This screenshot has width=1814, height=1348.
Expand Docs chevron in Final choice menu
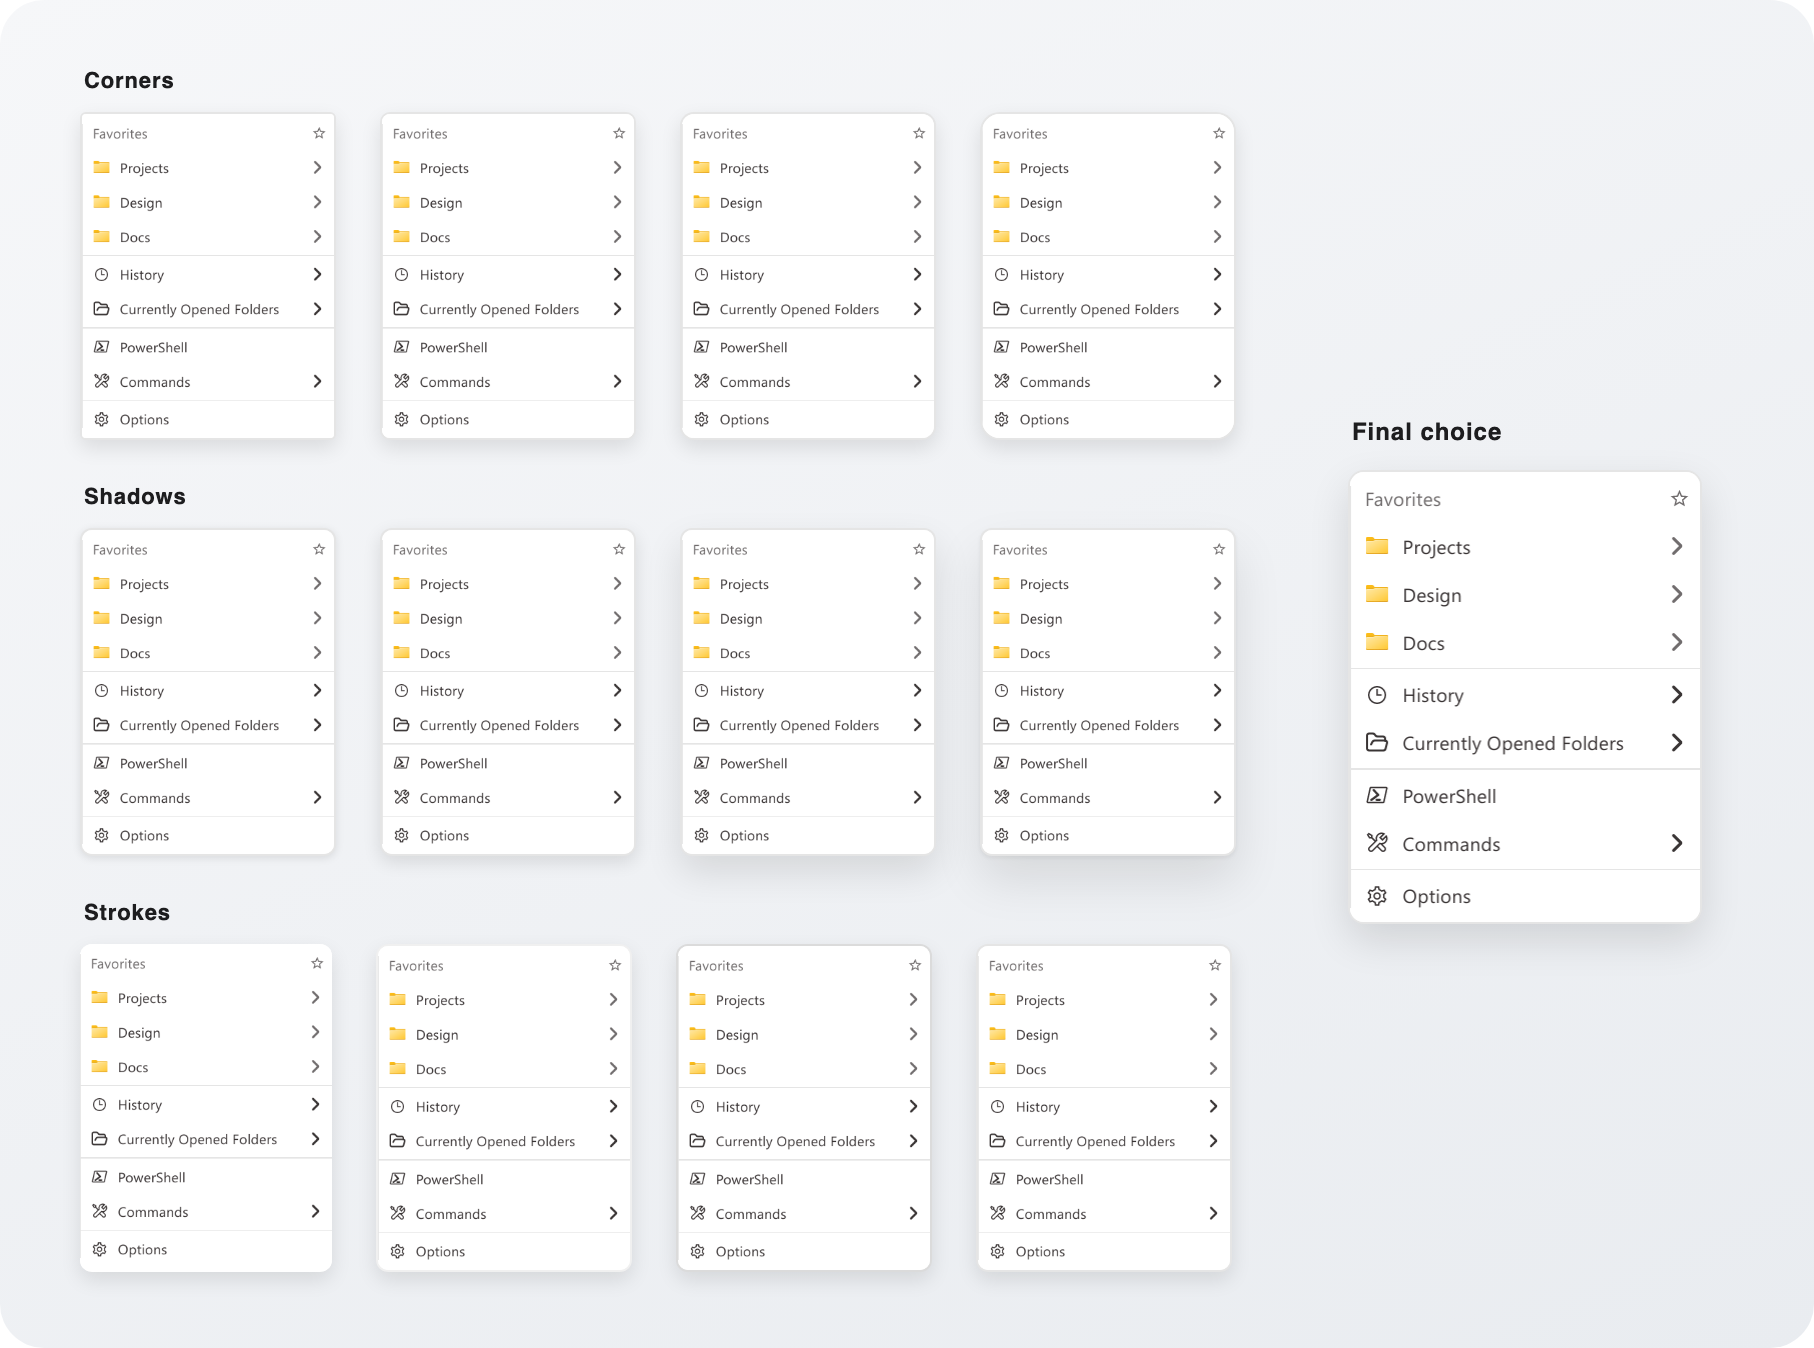point(1677,642)
